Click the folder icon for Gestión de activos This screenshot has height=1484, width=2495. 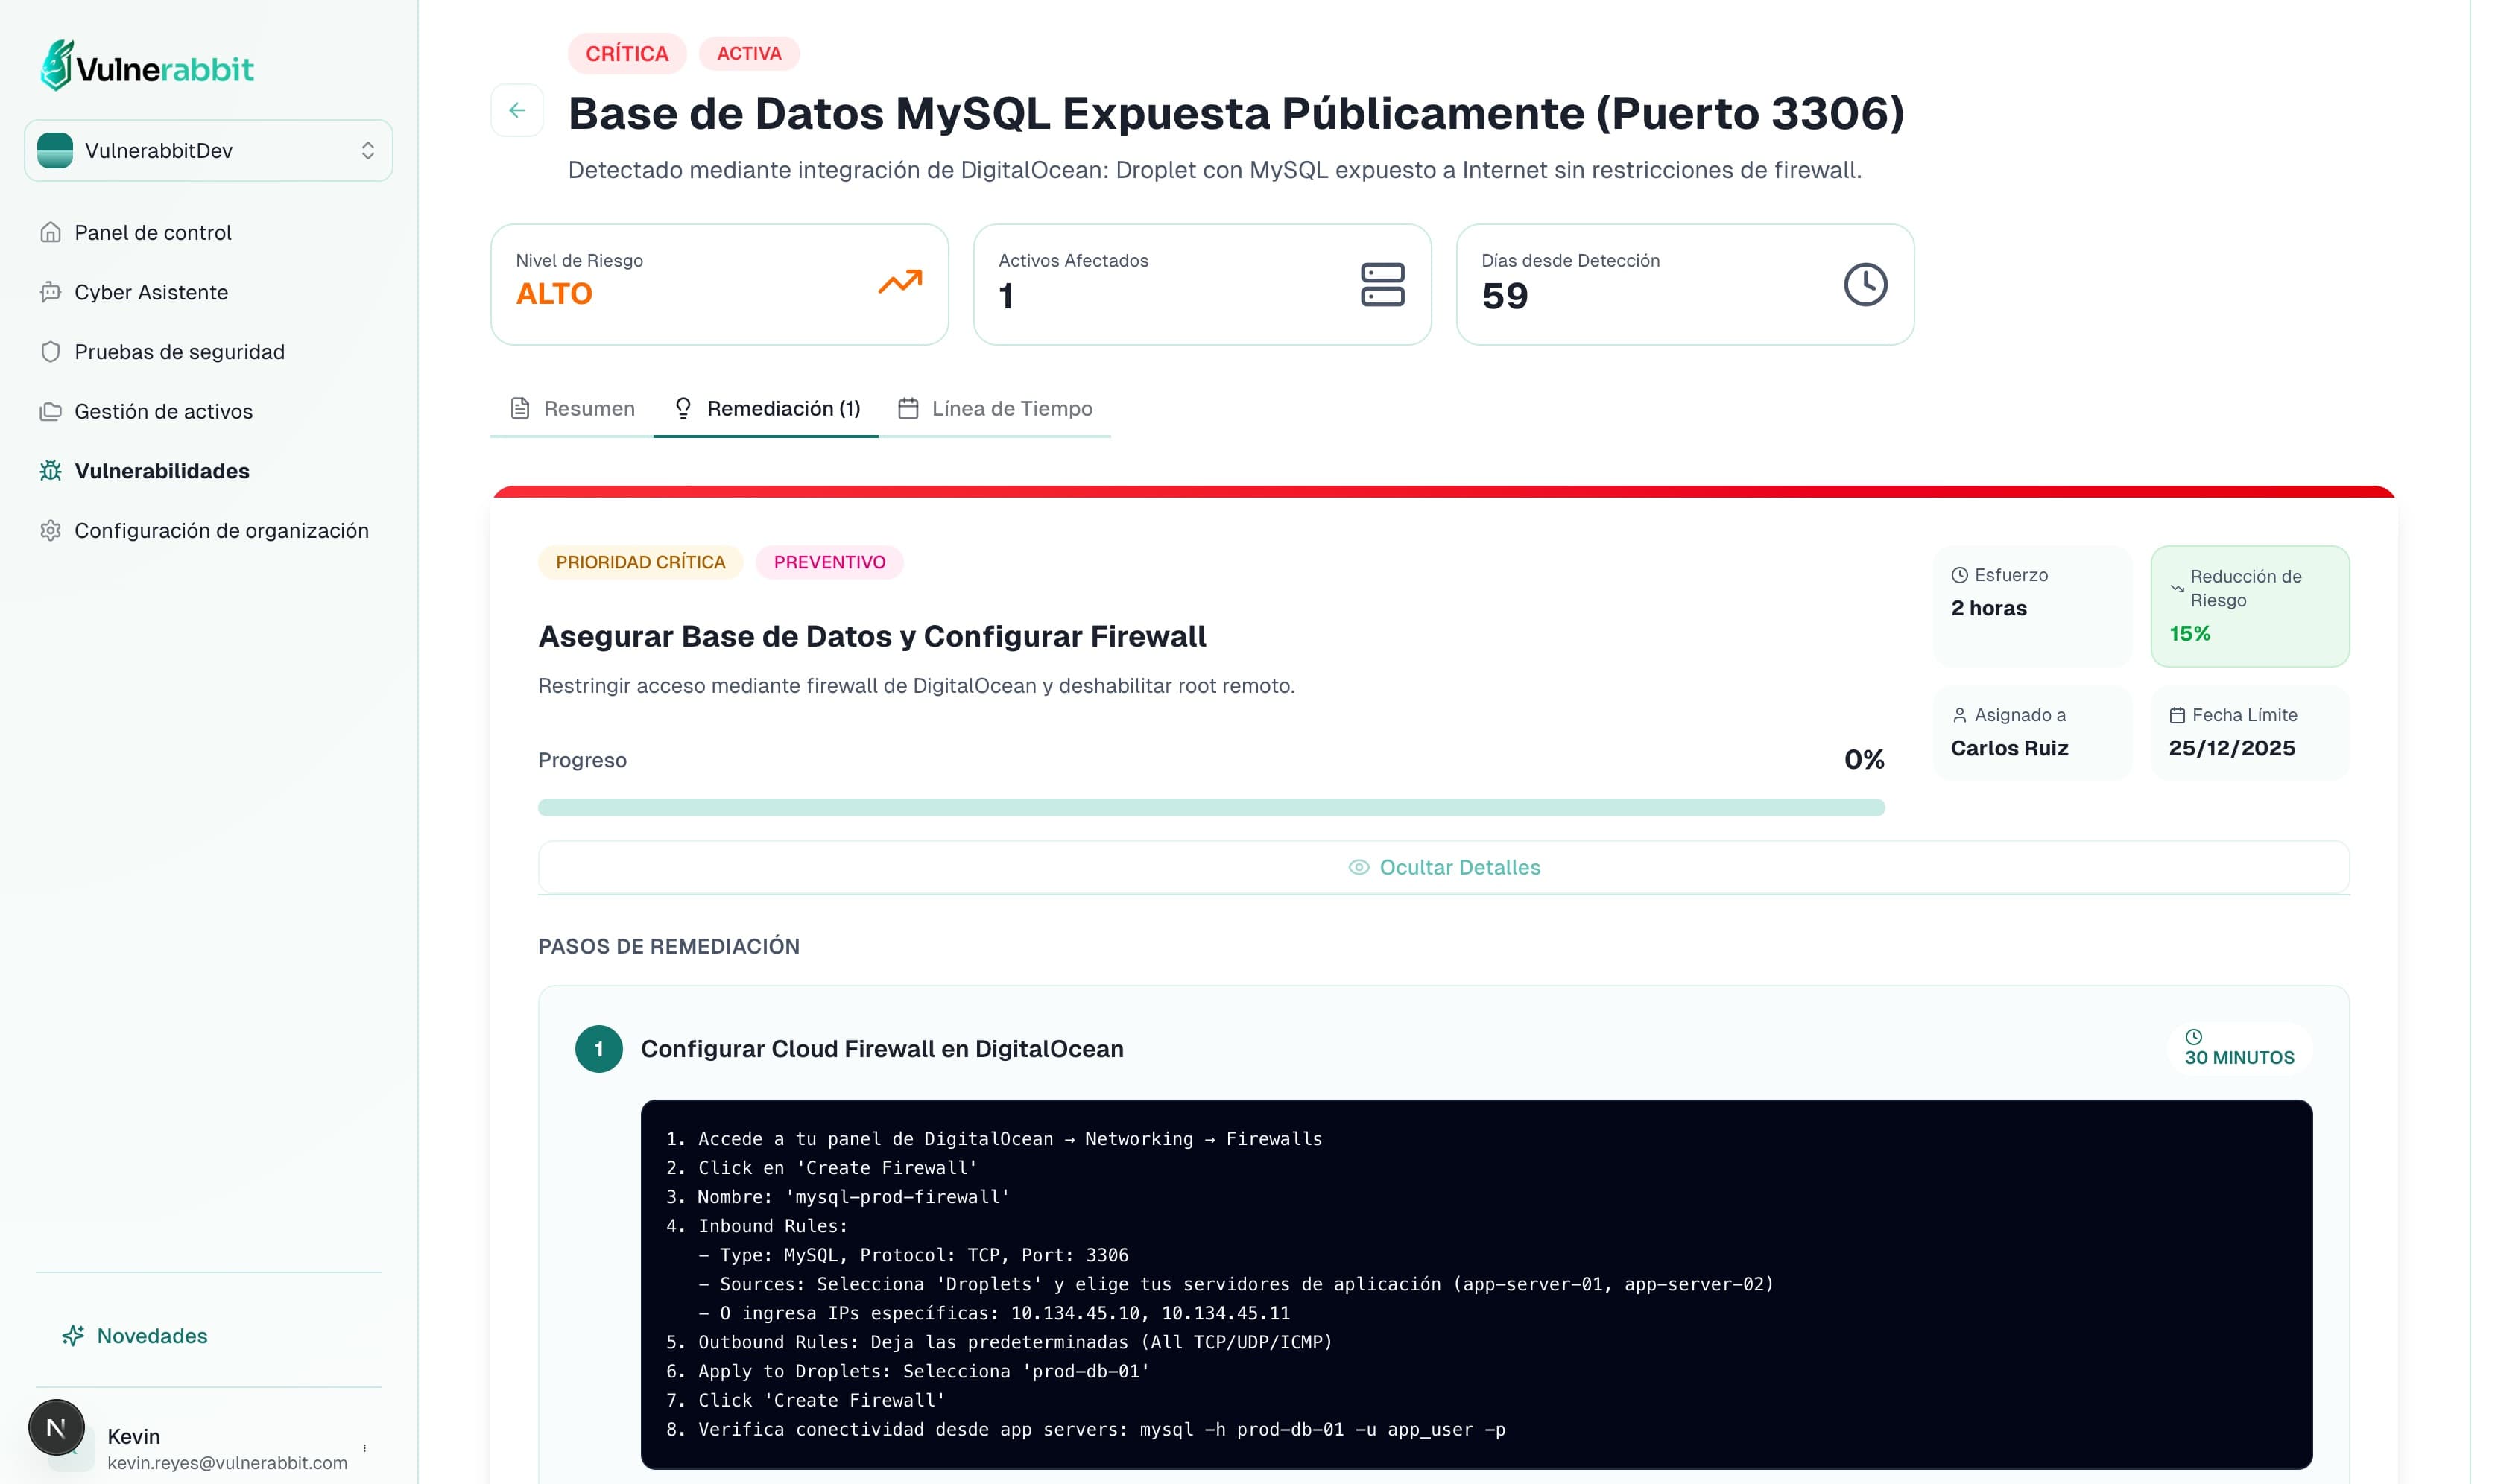[51, 411]
